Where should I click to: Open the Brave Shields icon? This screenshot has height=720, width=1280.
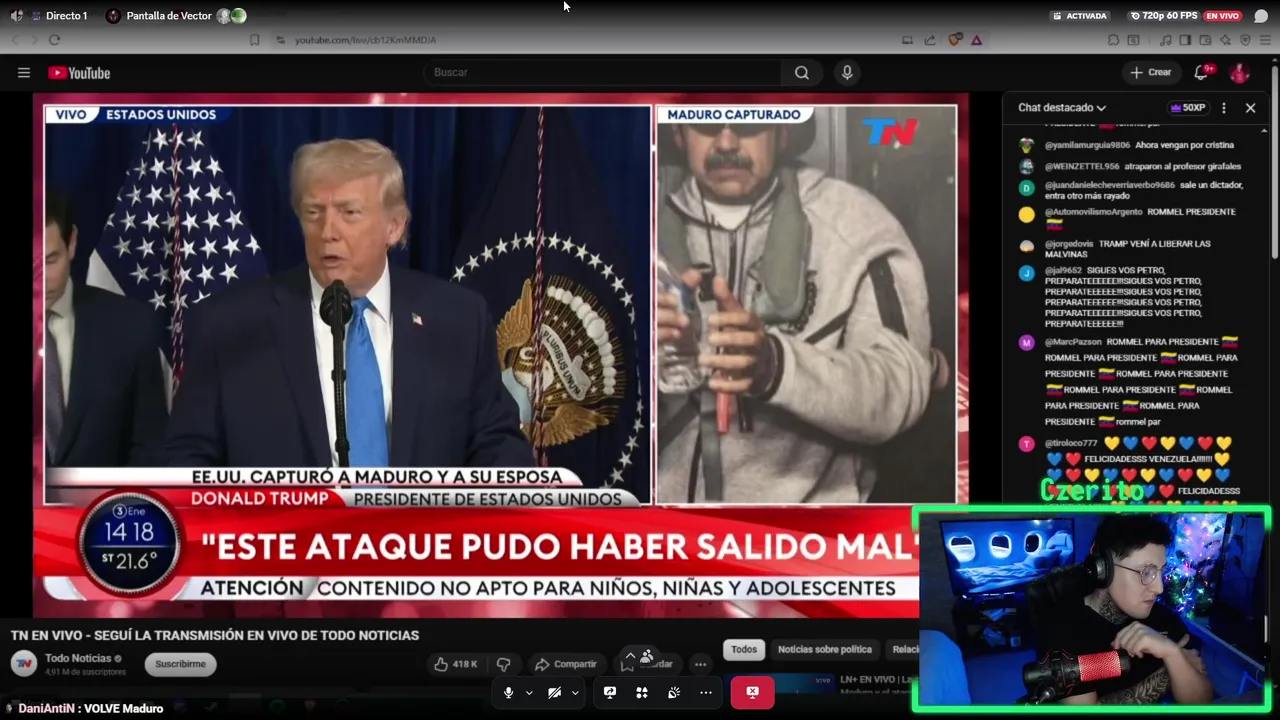click(x=955, y=40)
